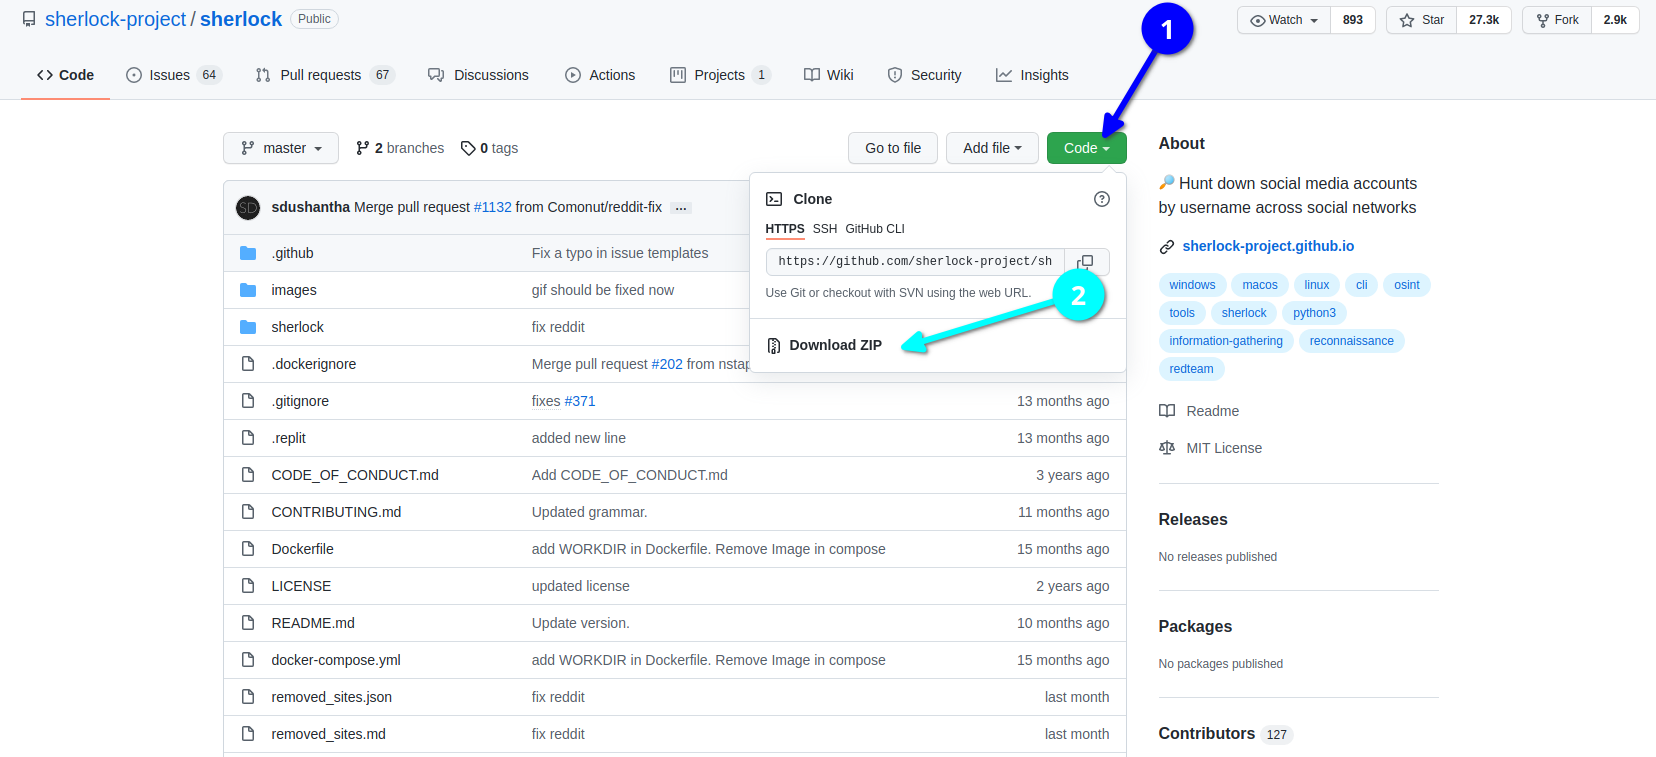
Task: Click the python3 topic tag
Action: tap(1314, 313)
